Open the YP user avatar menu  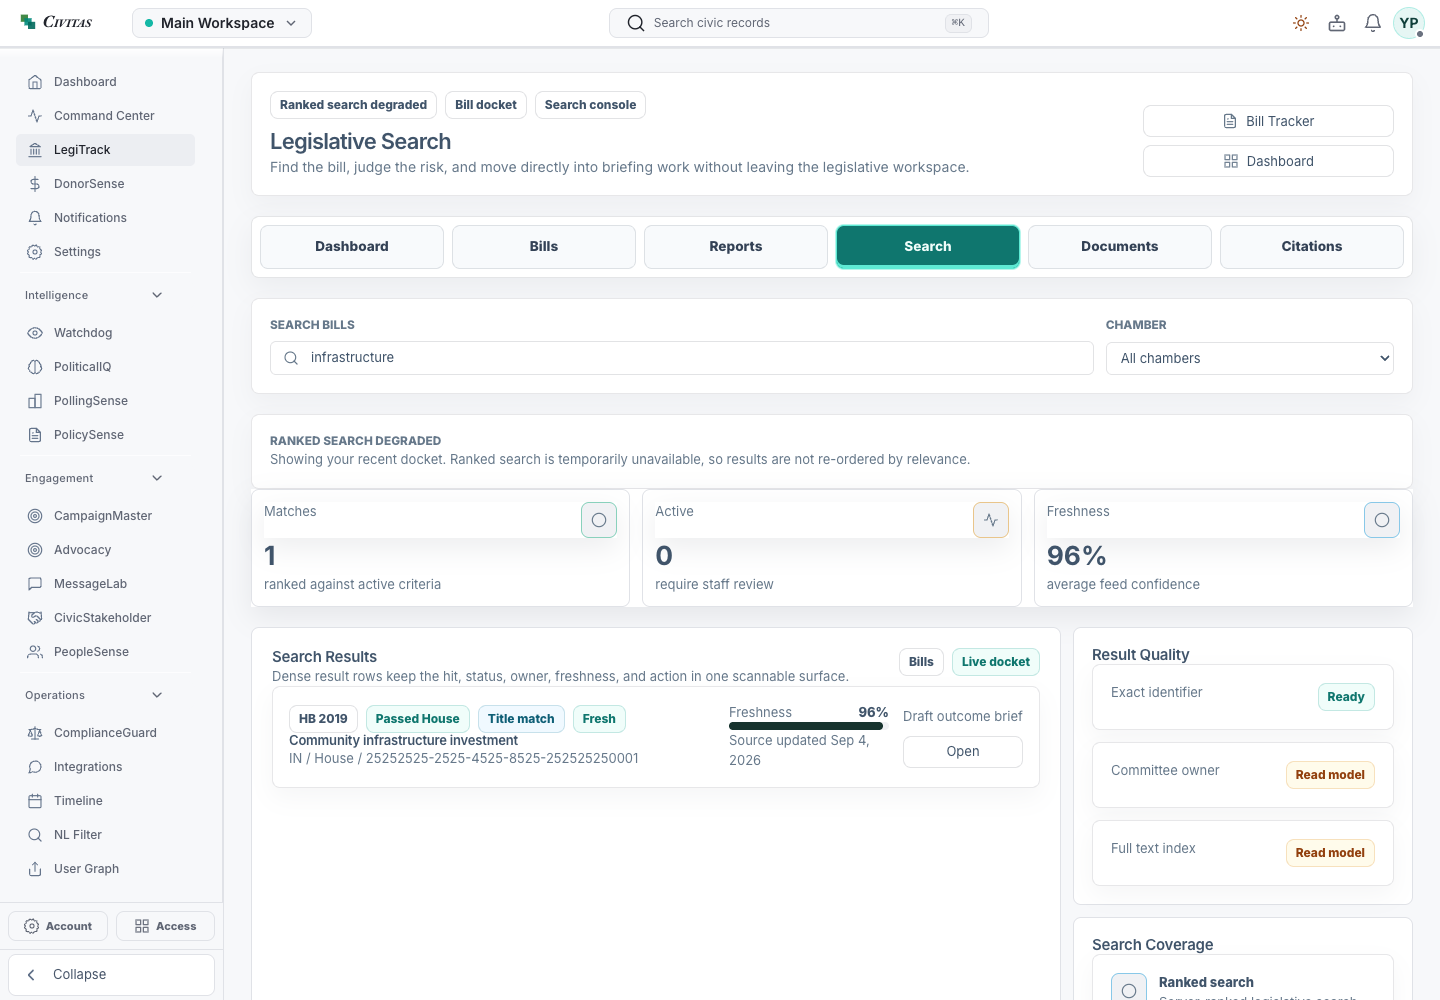1409,23
